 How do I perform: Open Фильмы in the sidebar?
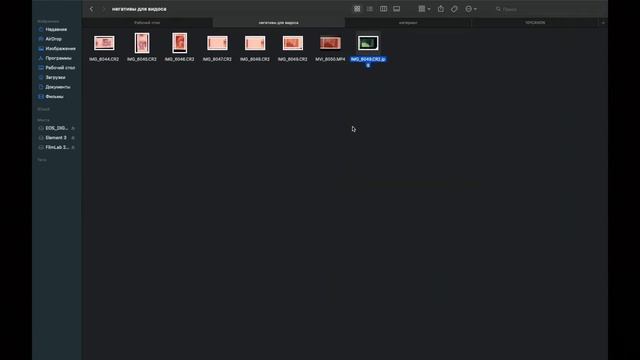tap(54, 97)
